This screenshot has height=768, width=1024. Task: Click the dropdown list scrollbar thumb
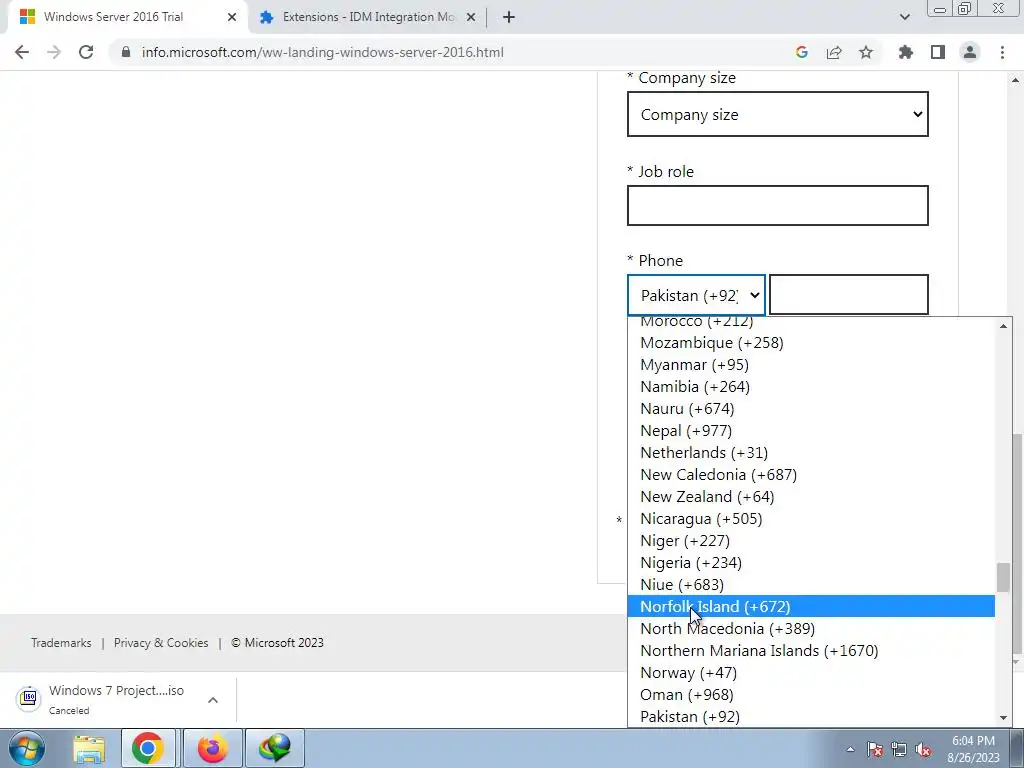tap(1003, 577)
